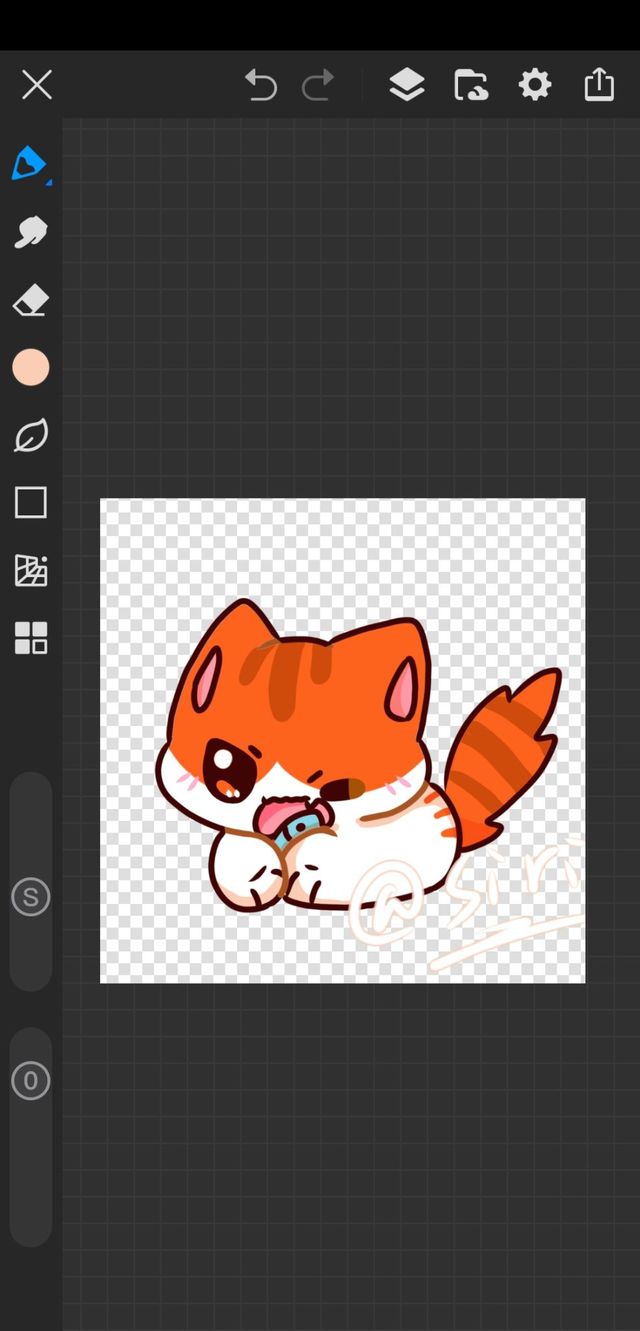This screenshot has width=640, height=1331.
Task: Select the Smudge blend tool
Action: tap(30, 232)
